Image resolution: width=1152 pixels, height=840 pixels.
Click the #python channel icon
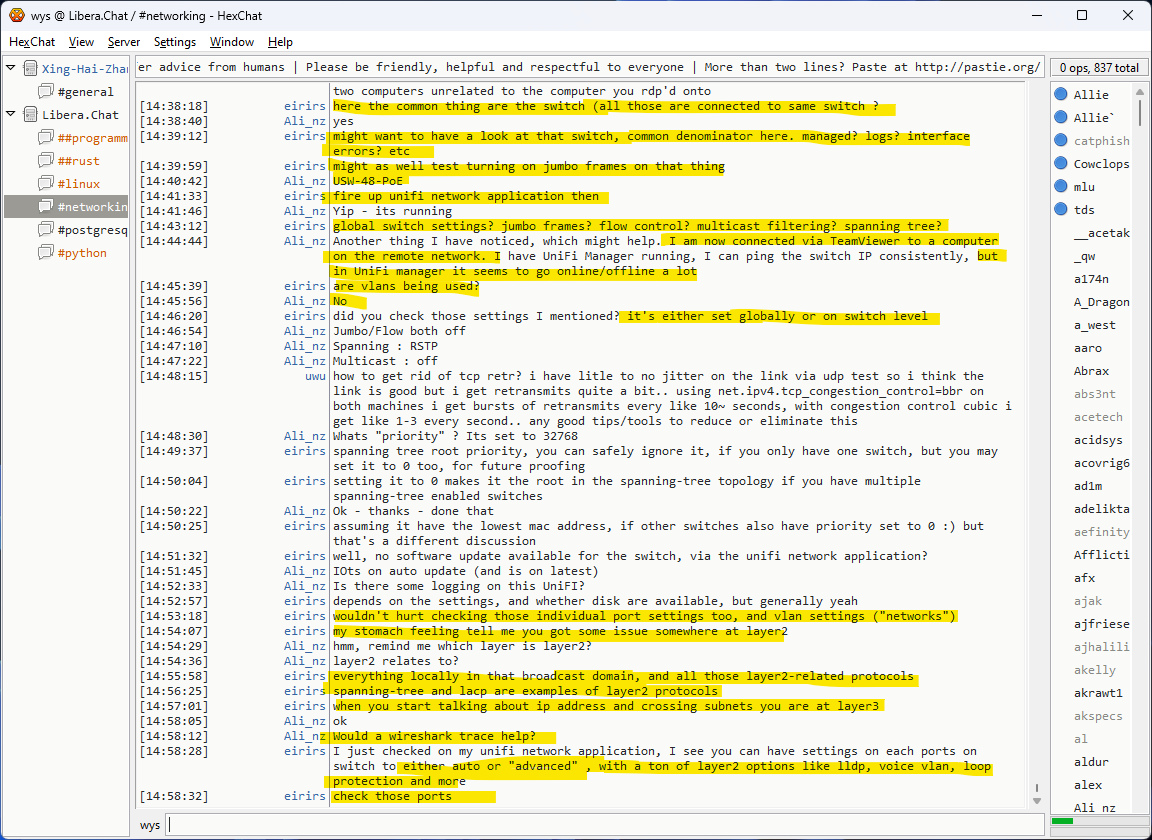[x=46, y=253]
